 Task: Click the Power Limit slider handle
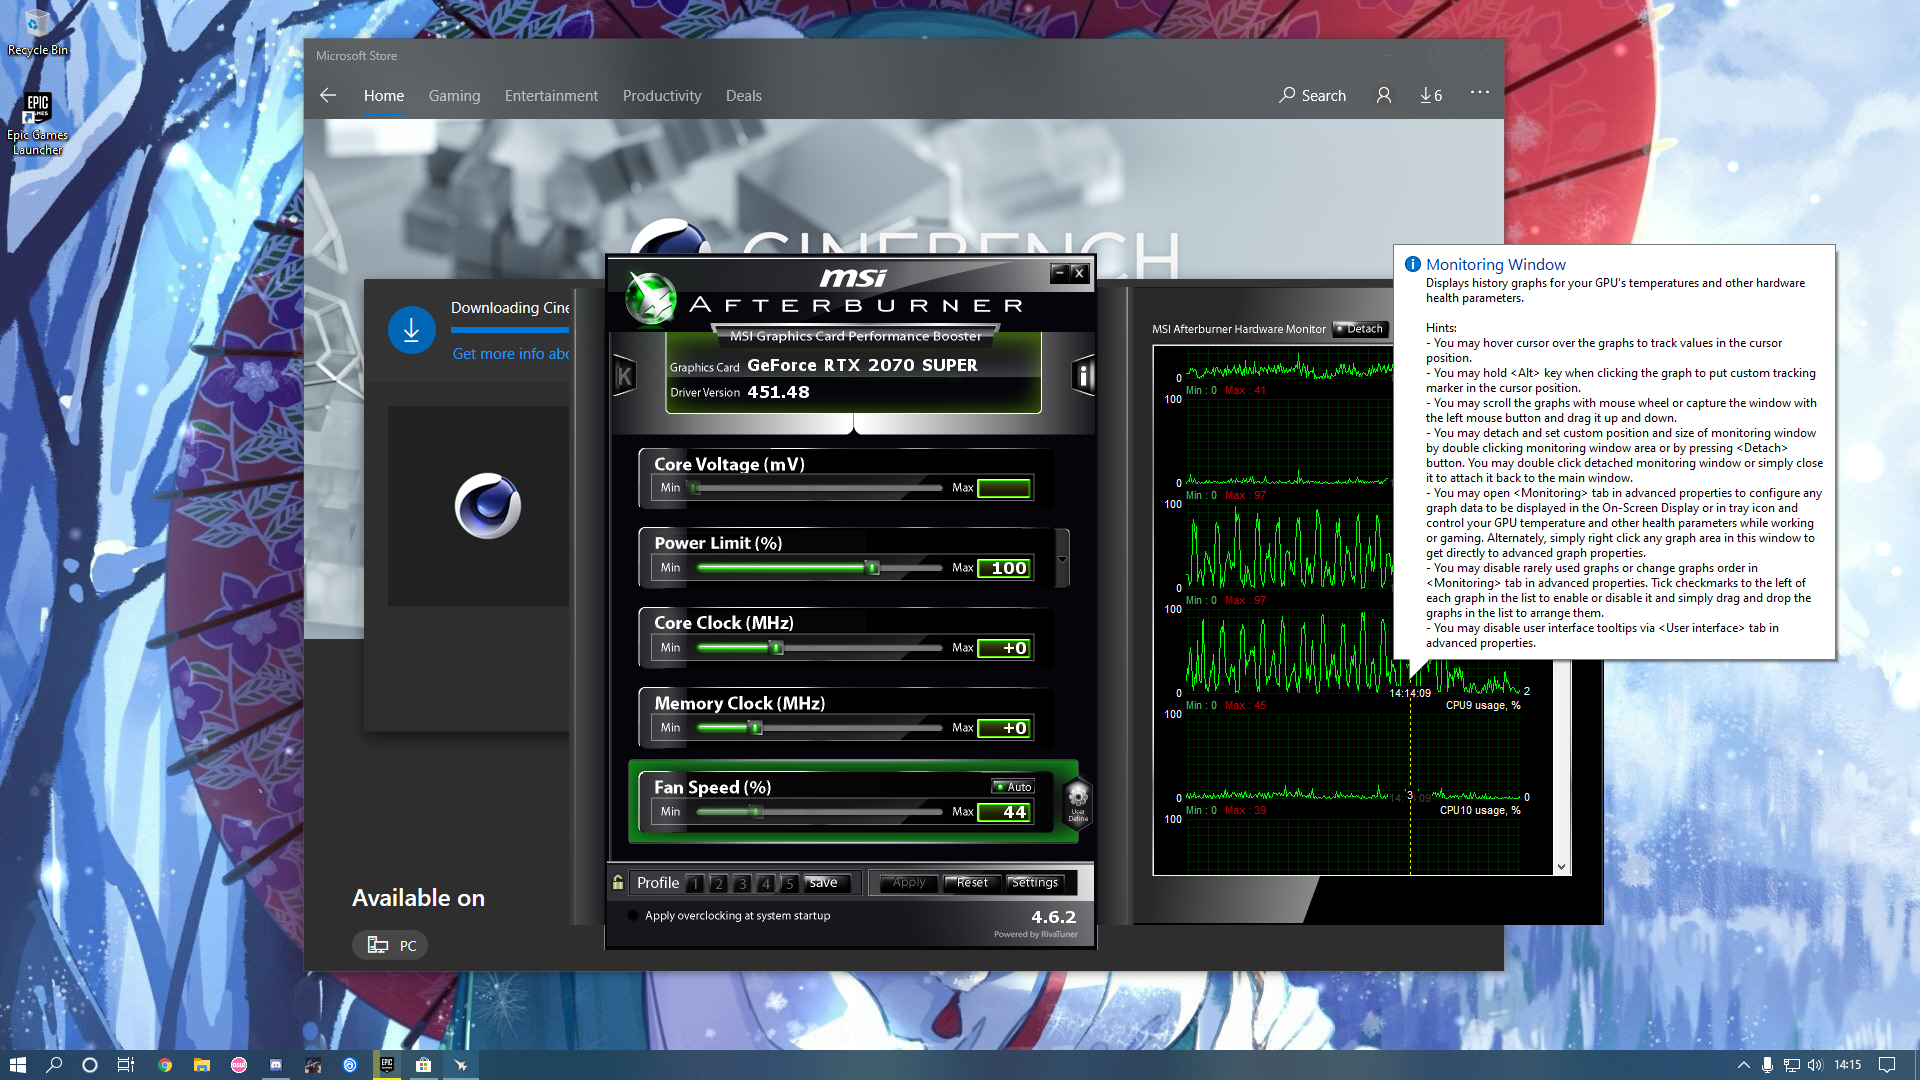click(x=873, y=568)
